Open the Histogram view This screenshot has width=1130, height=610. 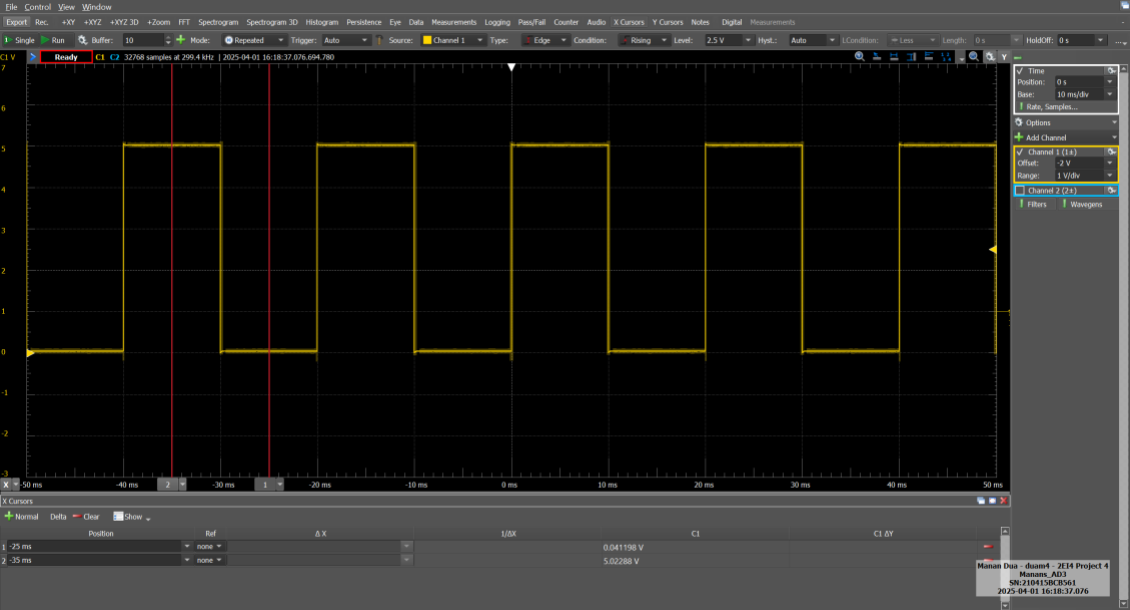pyautogui.click(x=320, y=21)
